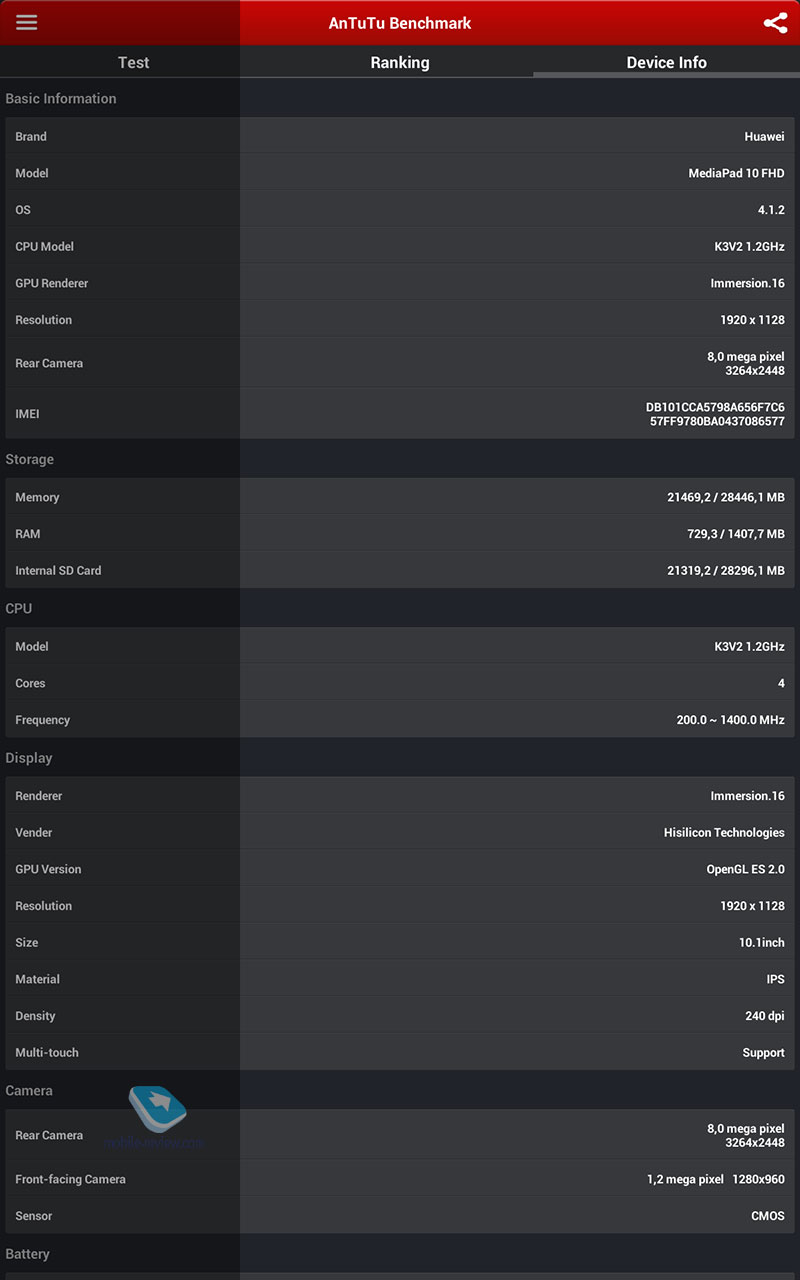Tap the Front-facing Camera row
The image size is (800, 1280).
[x=400, y=1179]
